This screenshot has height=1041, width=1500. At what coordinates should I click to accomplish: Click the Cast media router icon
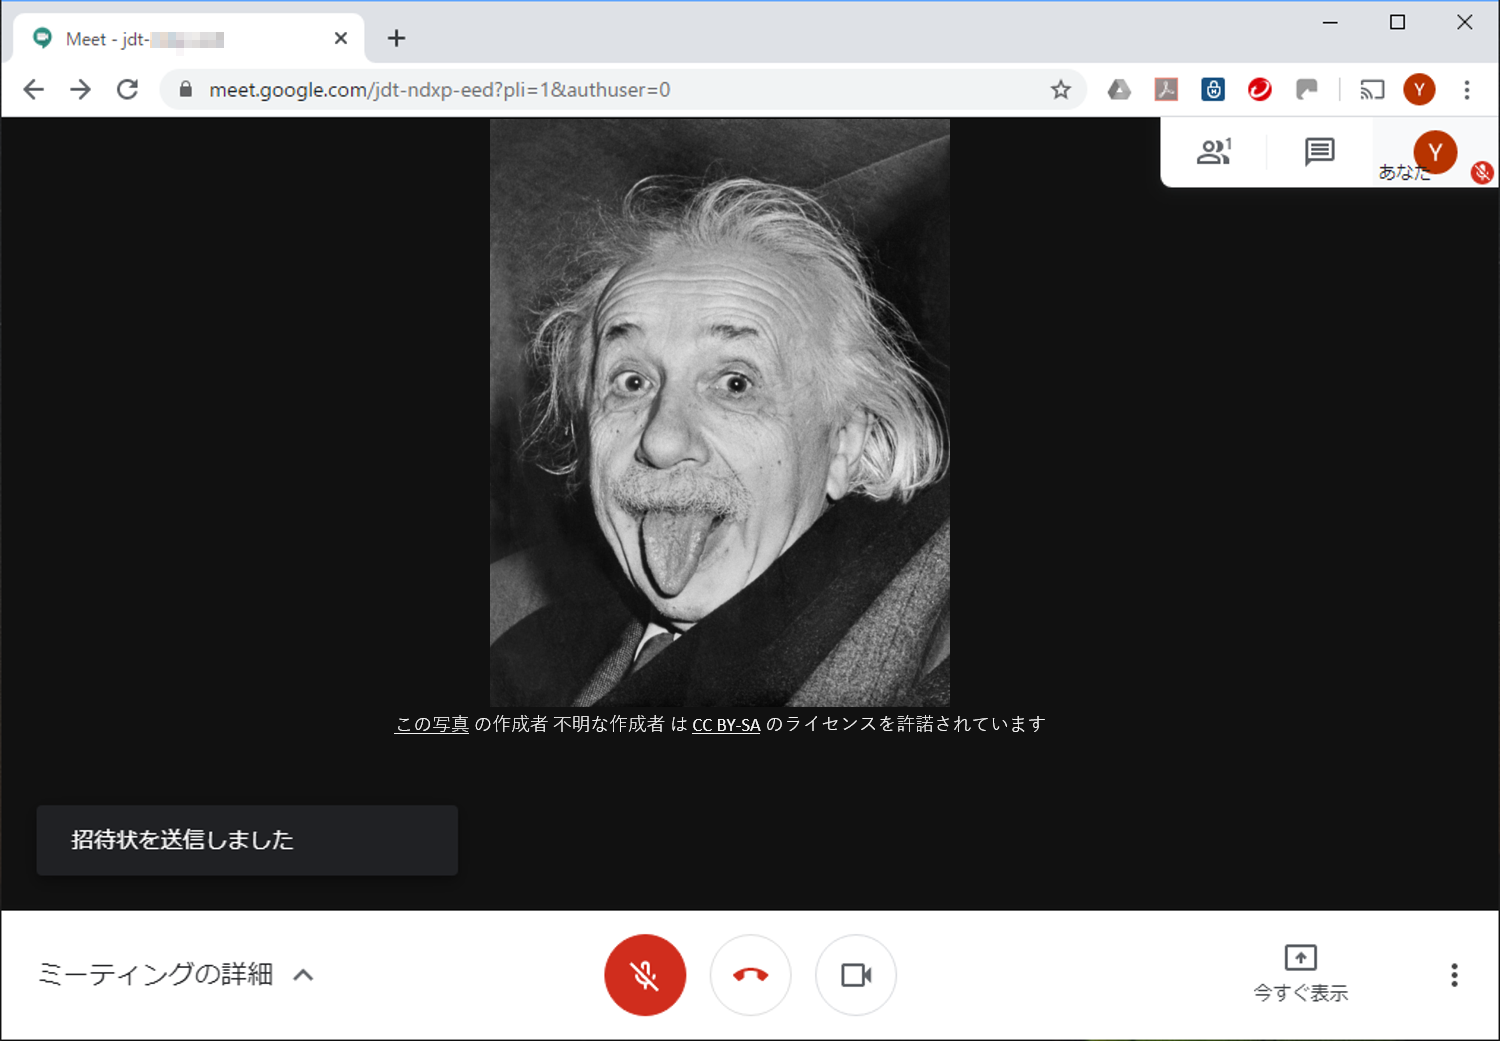pyautogui.click(x=1372, y=90)
